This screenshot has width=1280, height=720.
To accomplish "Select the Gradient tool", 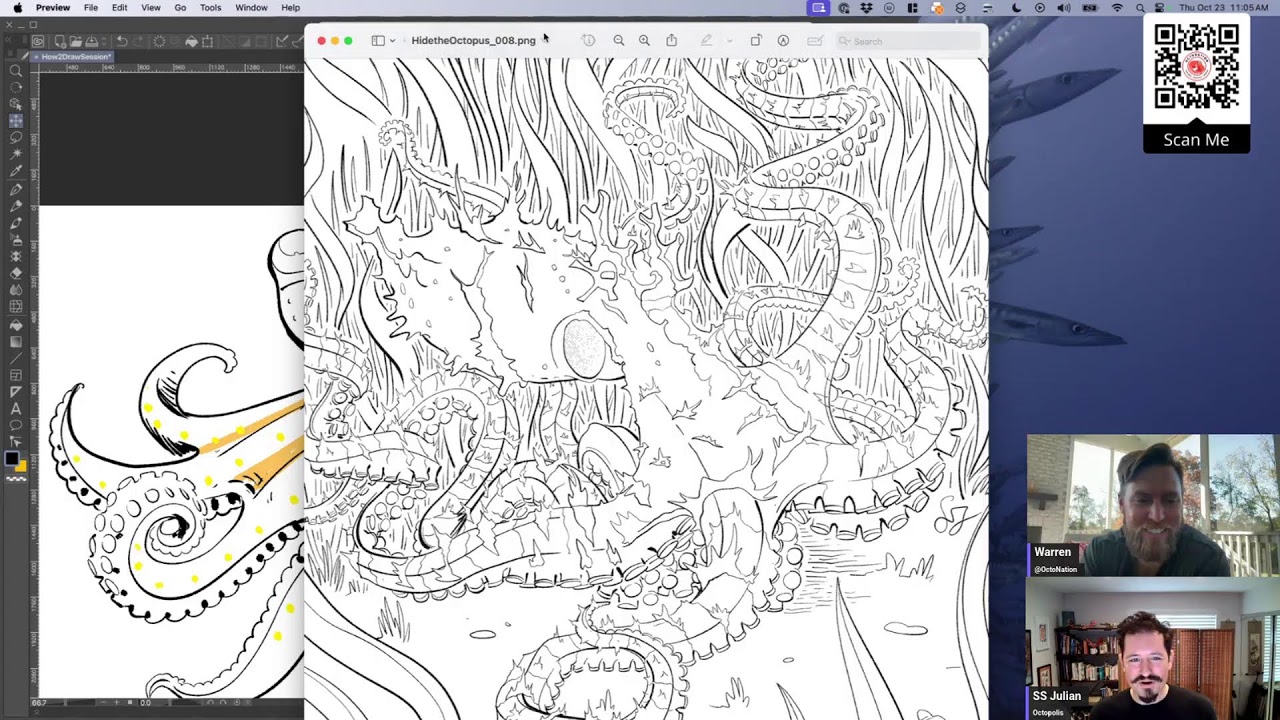I will [16, 341].
